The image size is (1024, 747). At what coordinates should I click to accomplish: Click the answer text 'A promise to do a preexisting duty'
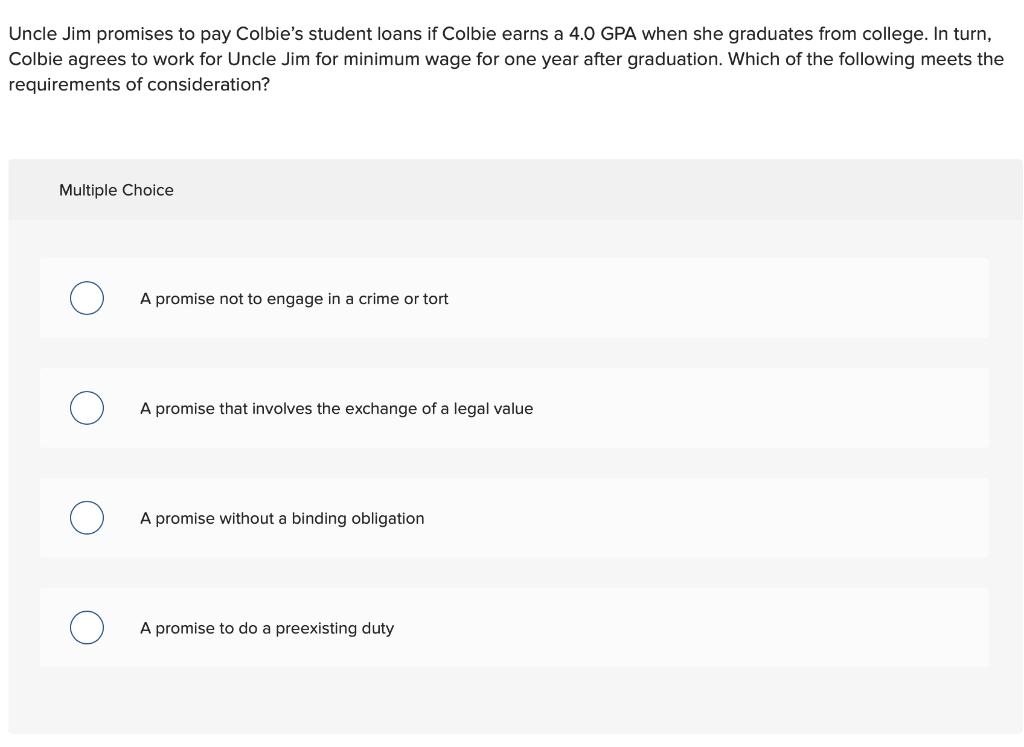pos(267,629)
